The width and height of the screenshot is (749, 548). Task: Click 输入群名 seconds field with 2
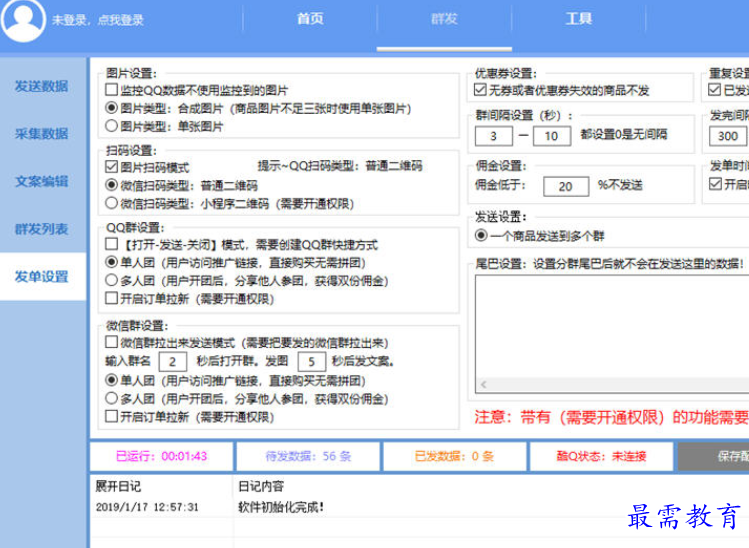click(x=172, y=362)
